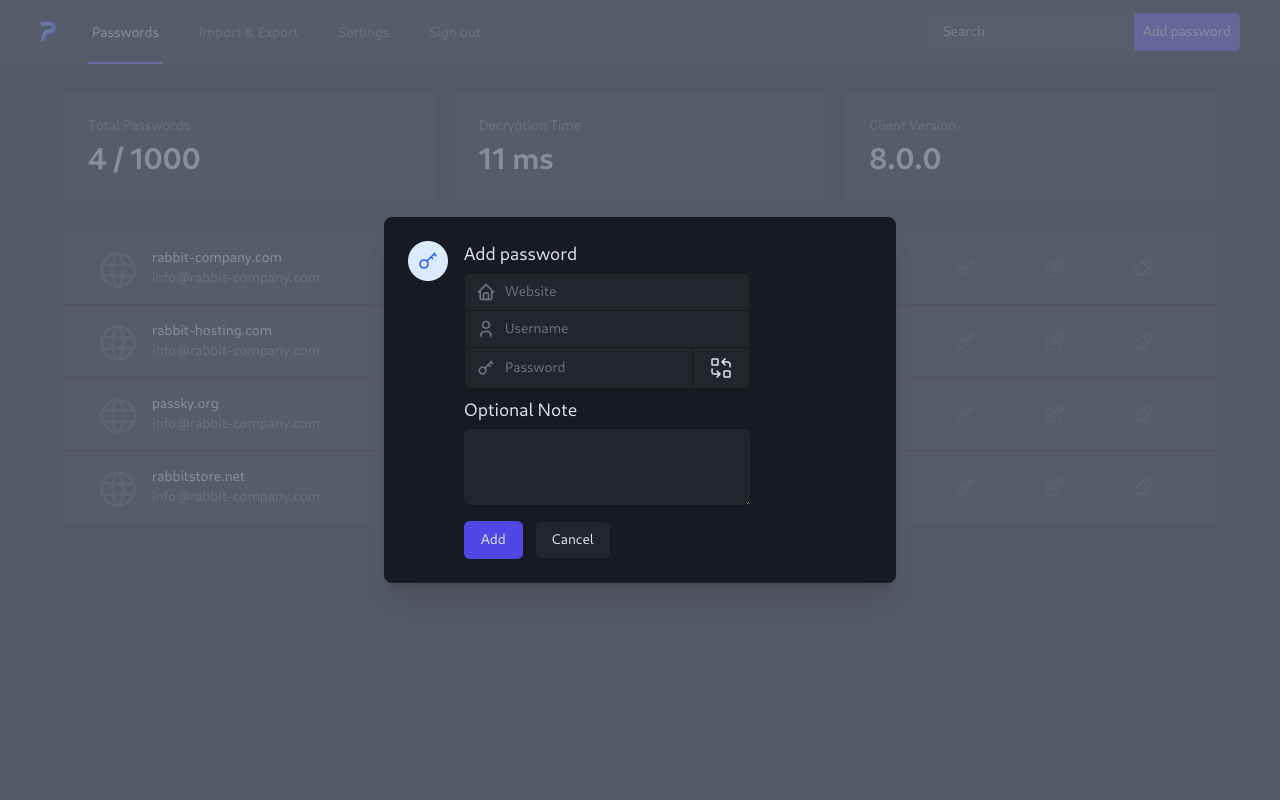Open the Passwords tab
1280x800 pixels.
(x=125, y=32)
